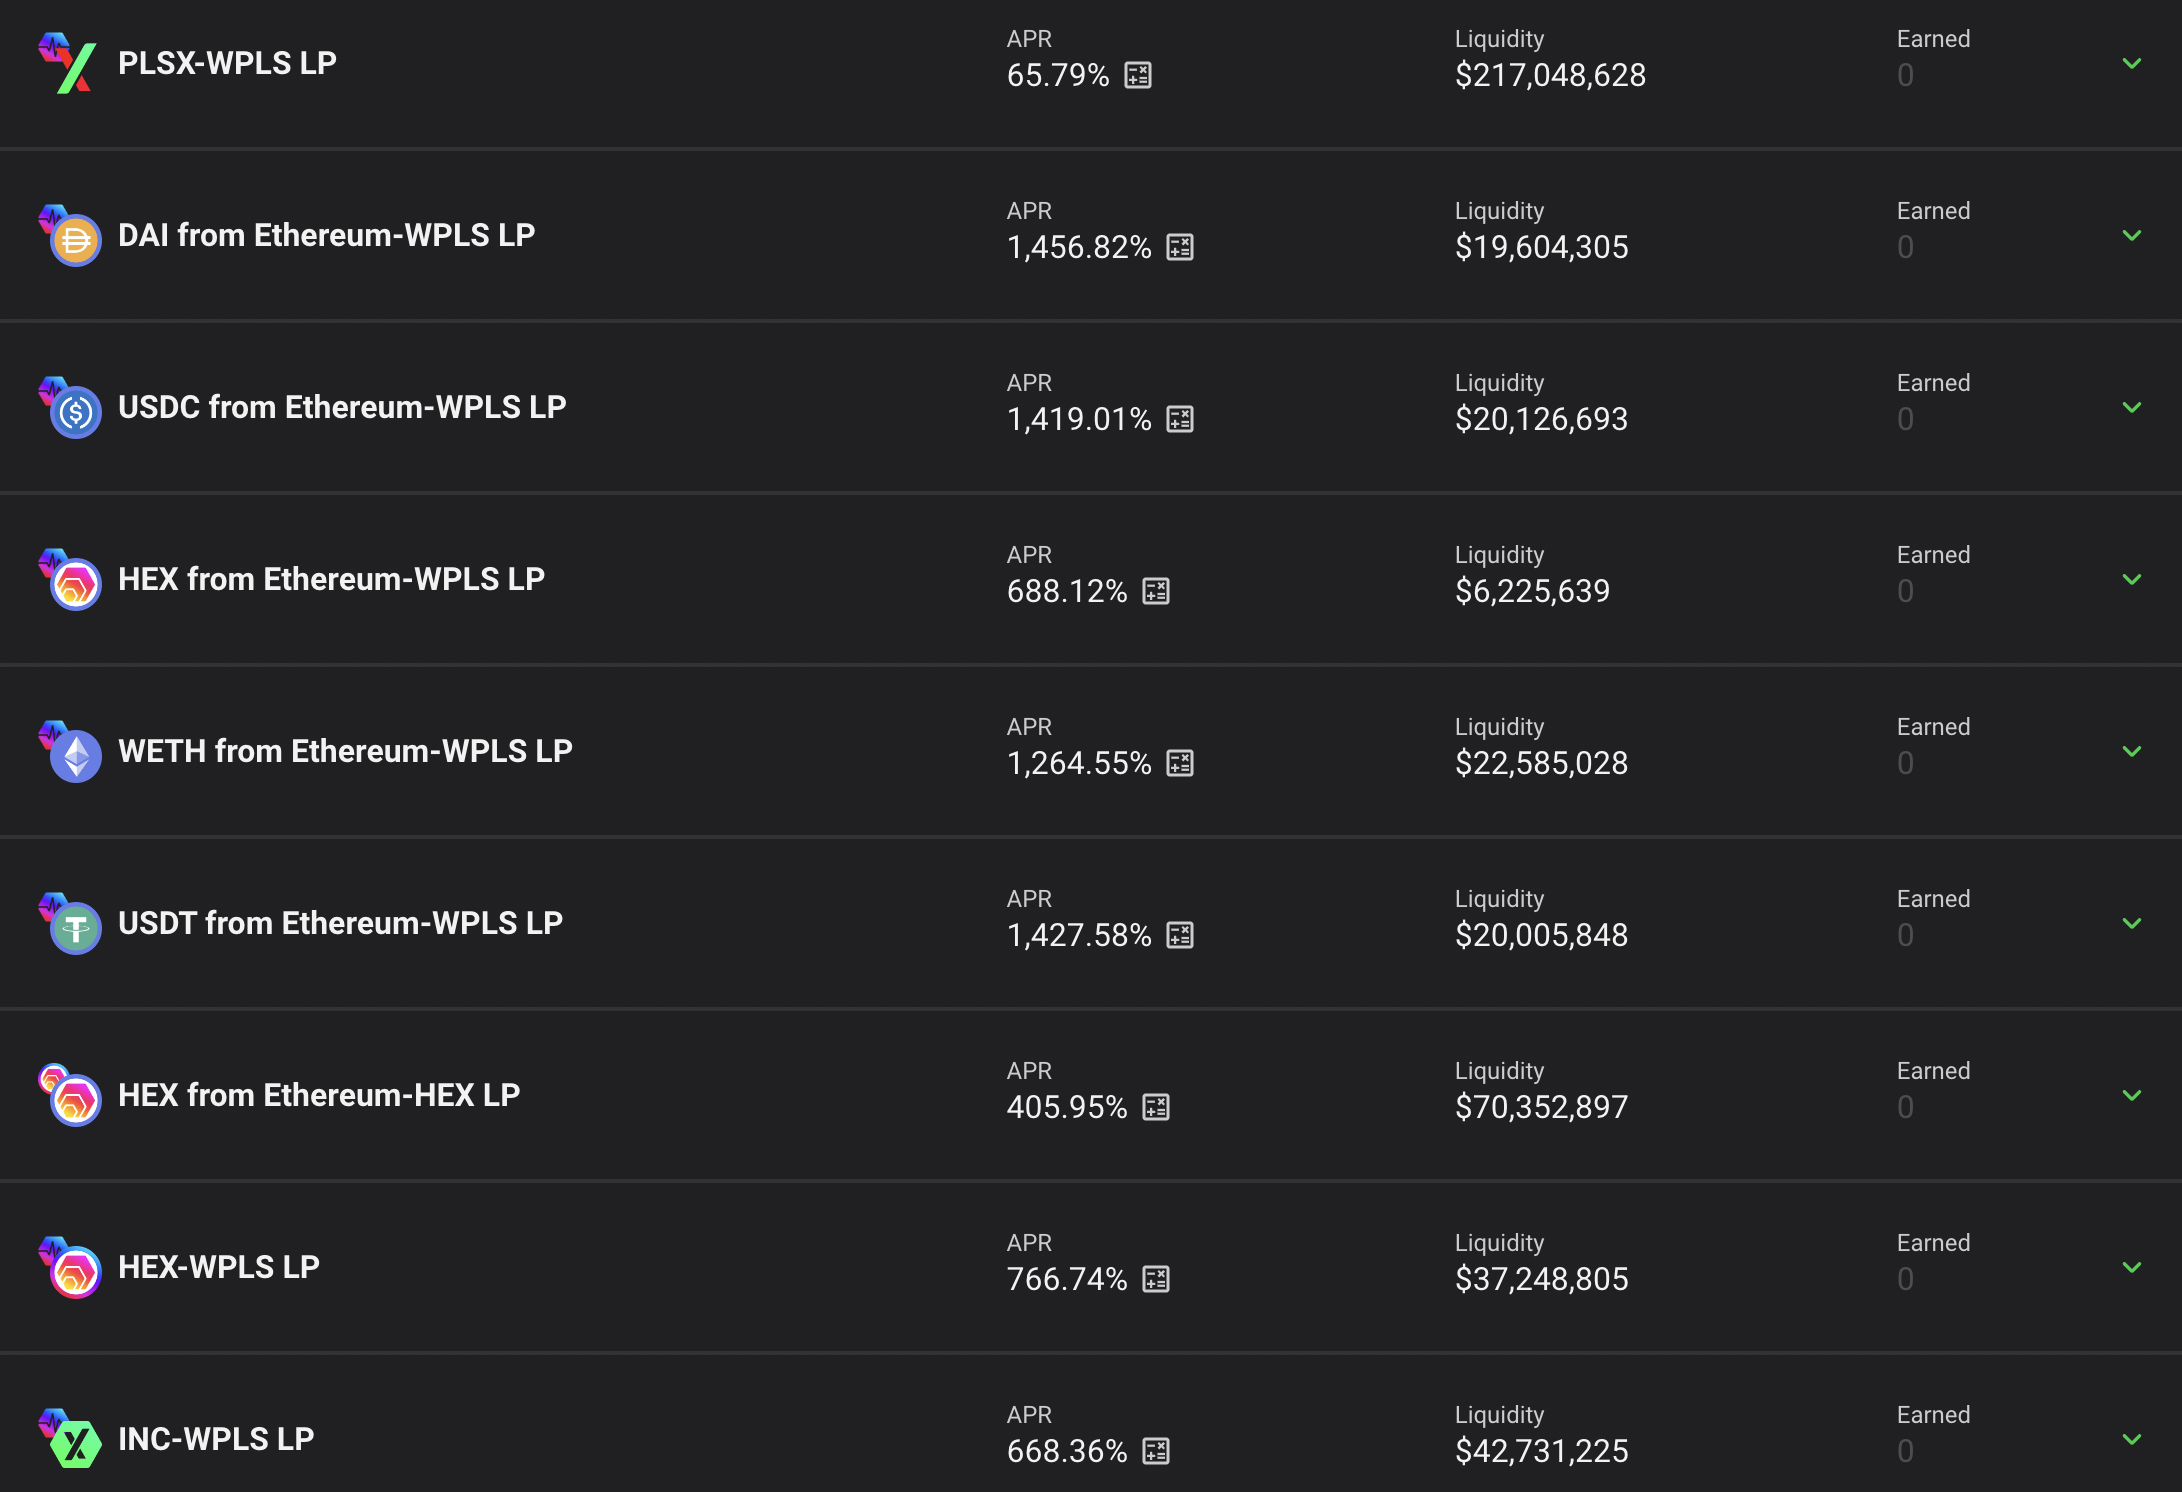Open APR calculator next to 766.74%
The width and height of the screenshot is (2182, 1492).
(x=1156, y=1279)
